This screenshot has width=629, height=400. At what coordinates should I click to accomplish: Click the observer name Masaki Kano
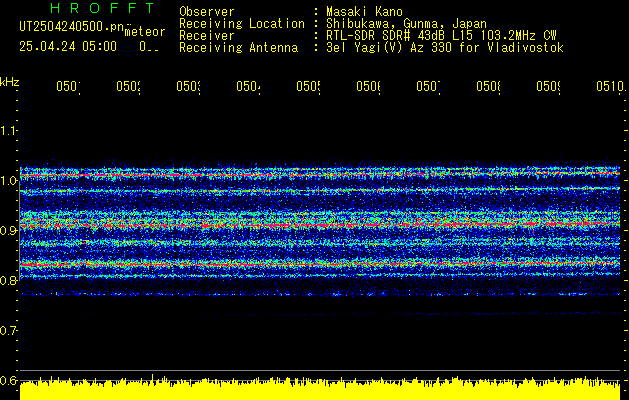point(364,11)
